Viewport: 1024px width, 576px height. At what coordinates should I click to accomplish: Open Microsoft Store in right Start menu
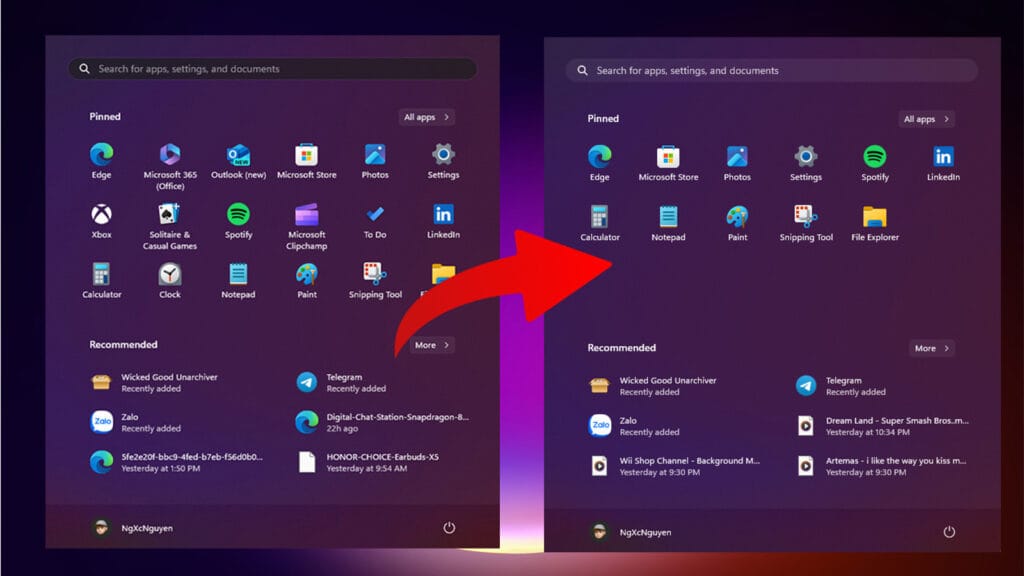coord(668,163)
